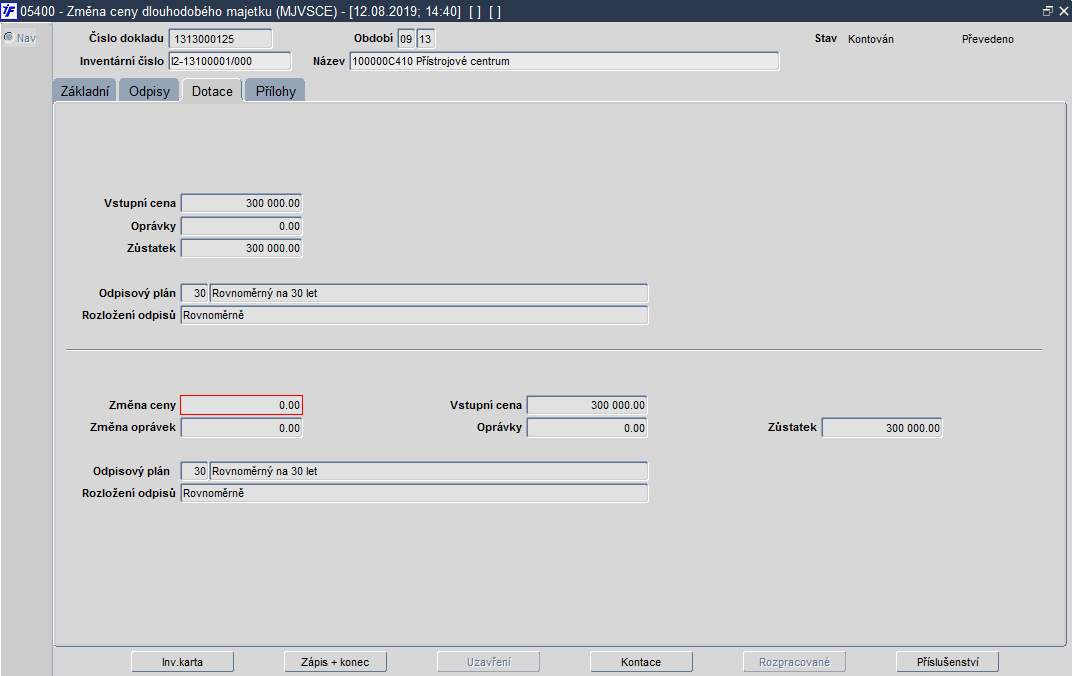The width and height of the screenshot is (1072, 676).
Task: Focus the Číslo dokladu field
Action: pos(220,39)
